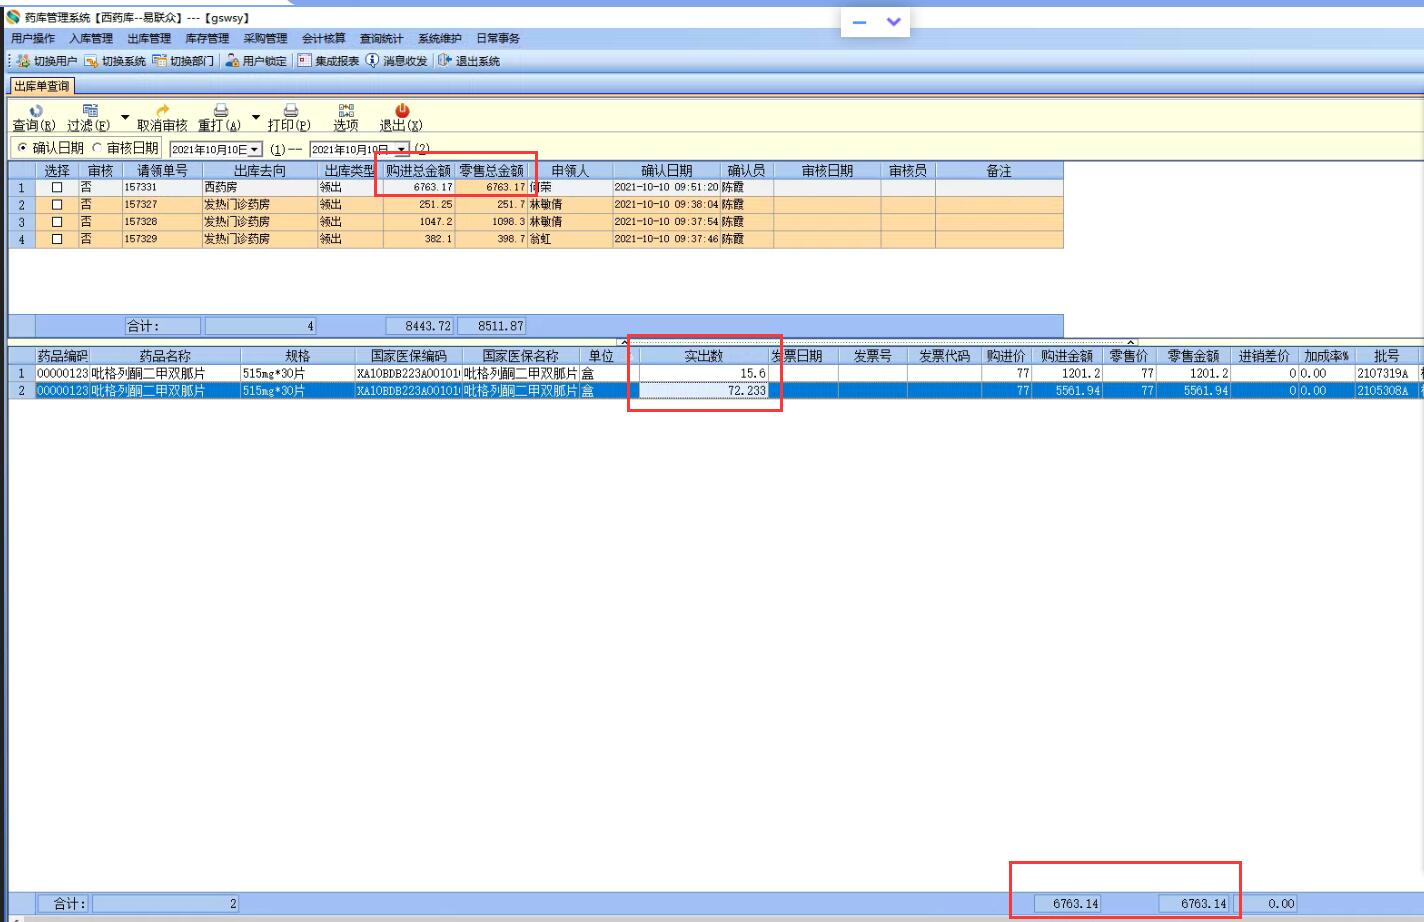Screen dimensions: 1424x922
Task: Open the 系统维护 menu
Action: click(439, 39)
